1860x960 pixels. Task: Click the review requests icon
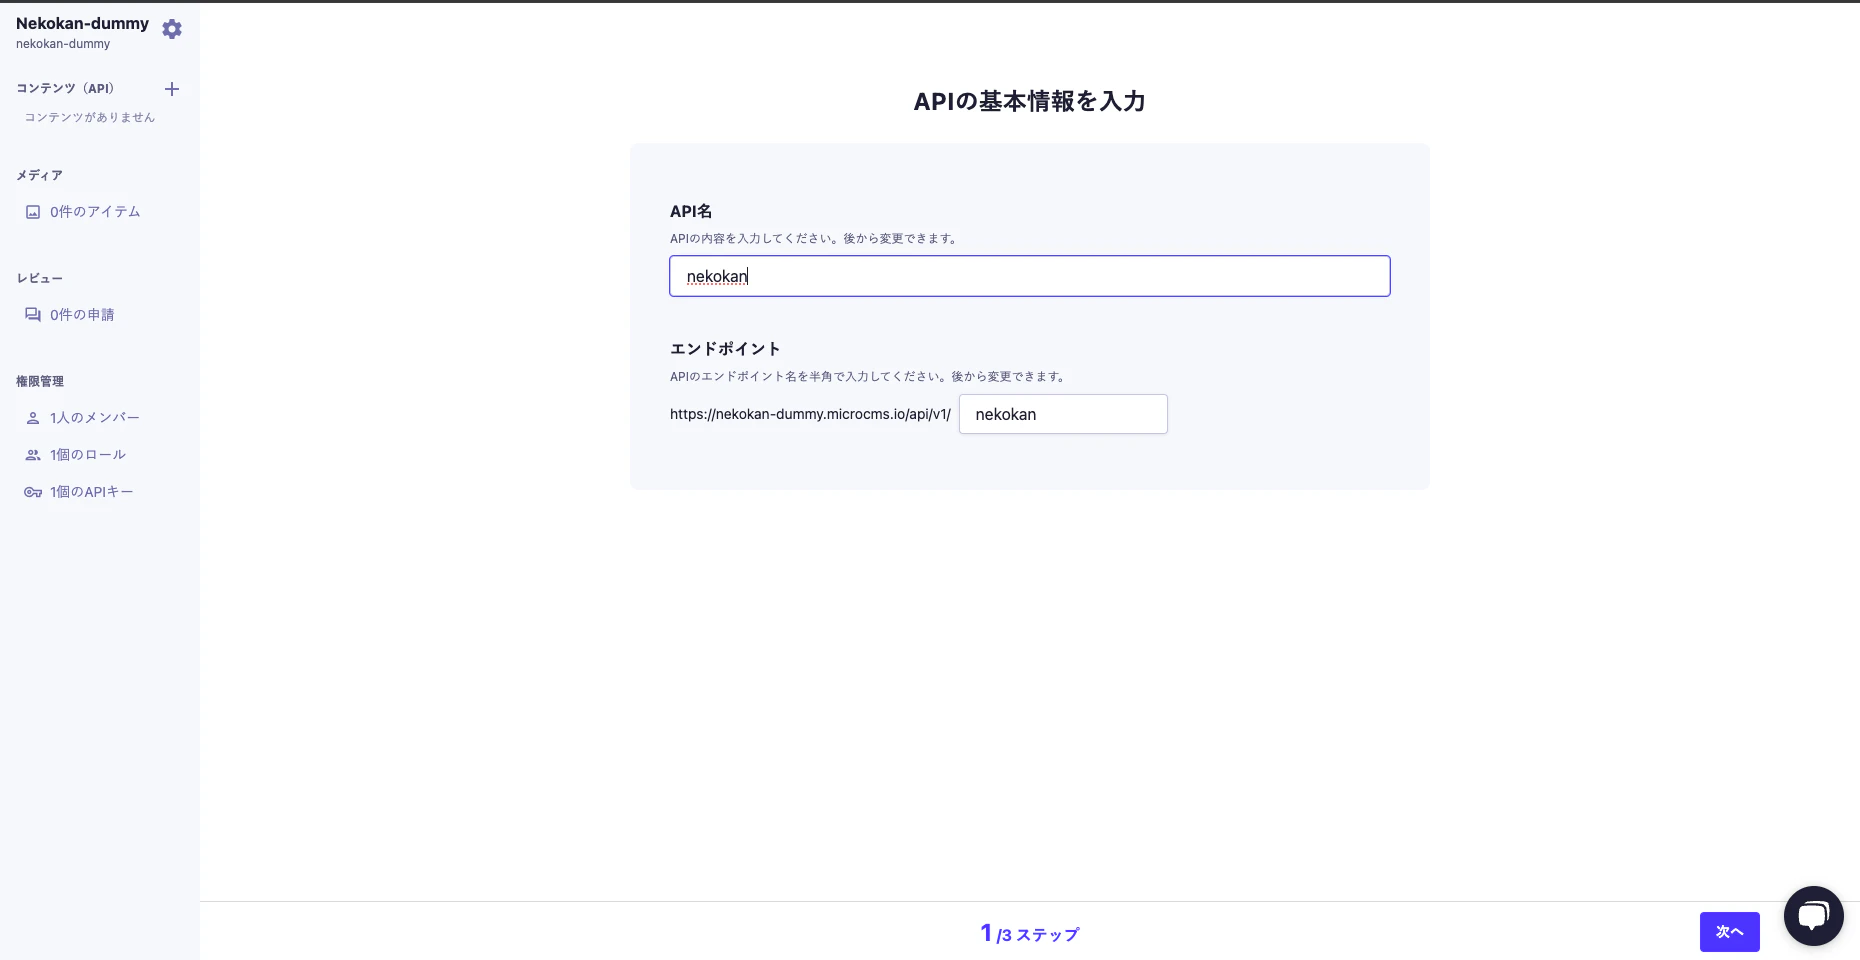[x=33, y=315]
